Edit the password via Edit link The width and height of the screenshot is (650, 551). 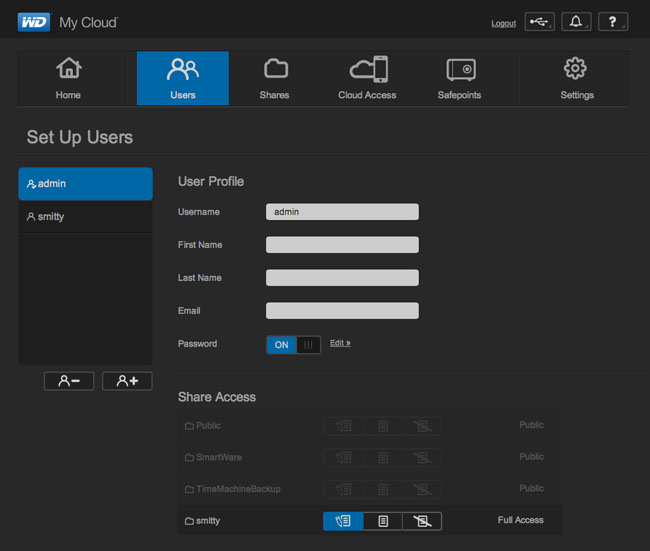pos(340,343)
